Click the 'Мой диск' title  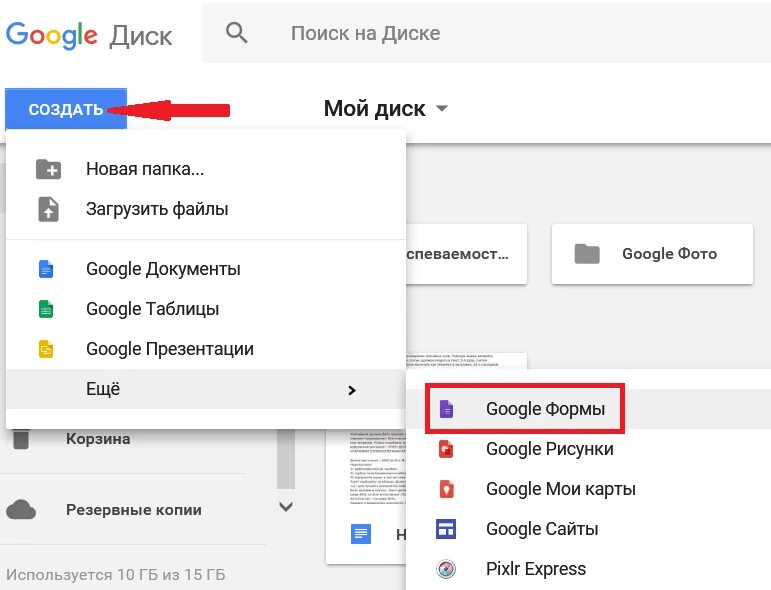point(375,109)
